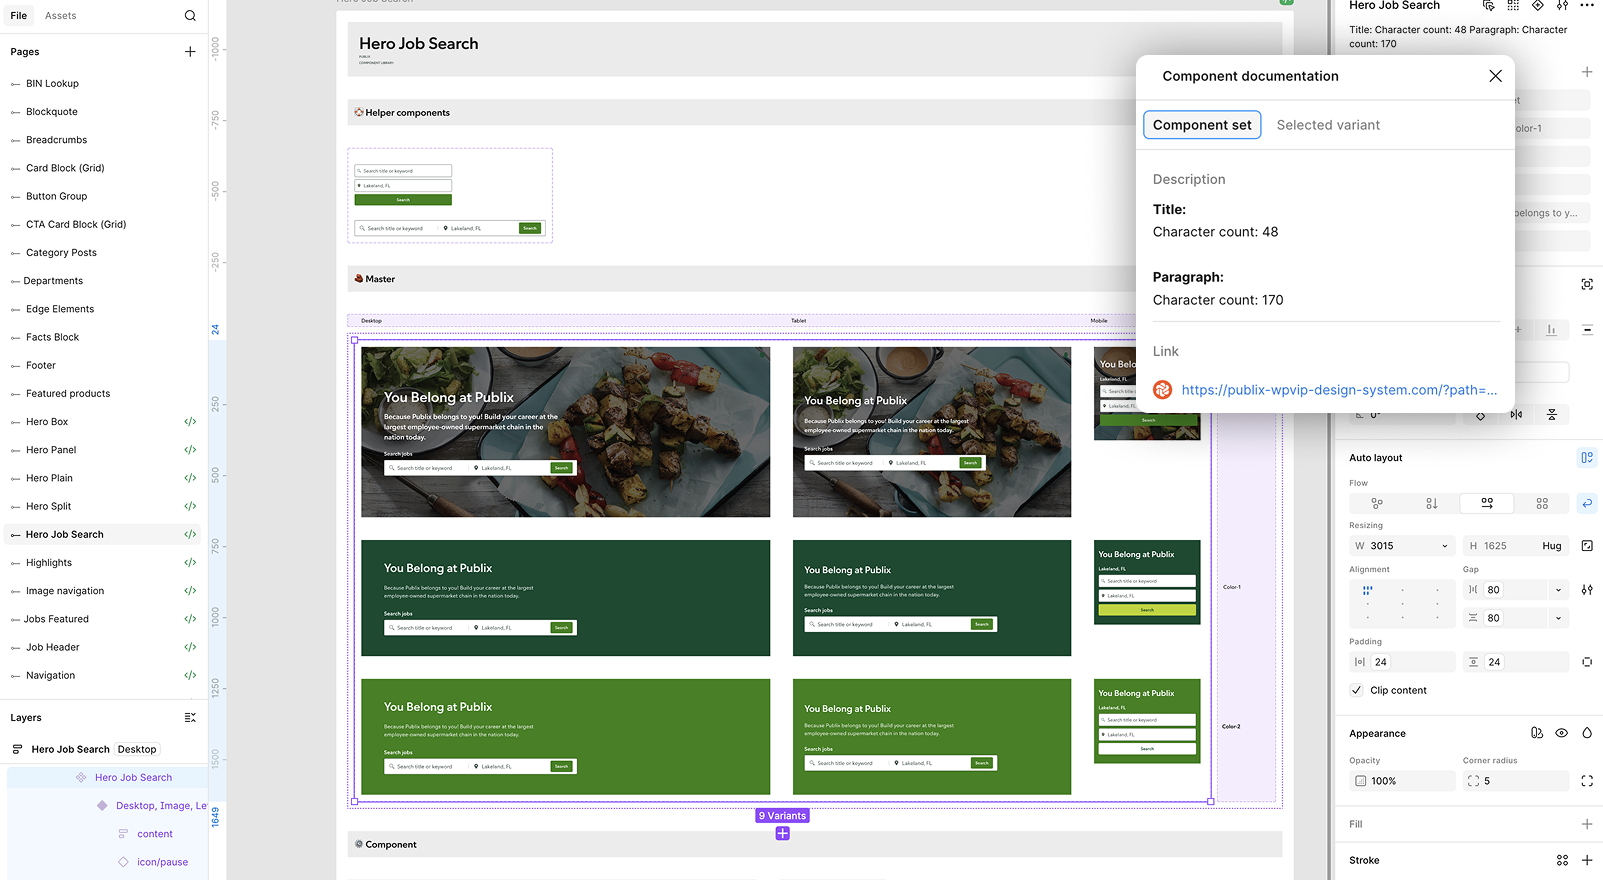Open the File tab

point(19,16)
